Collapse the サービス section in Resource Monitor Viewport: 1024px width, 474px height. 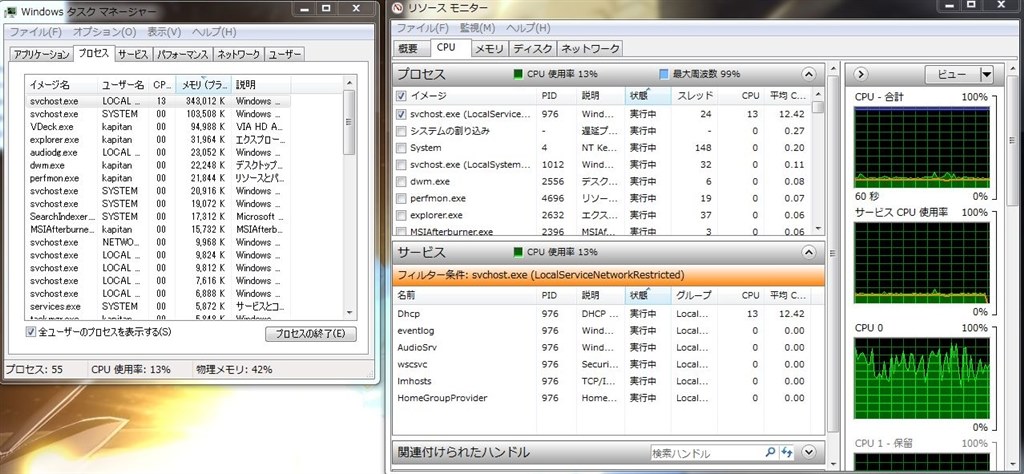click(808, 252)
